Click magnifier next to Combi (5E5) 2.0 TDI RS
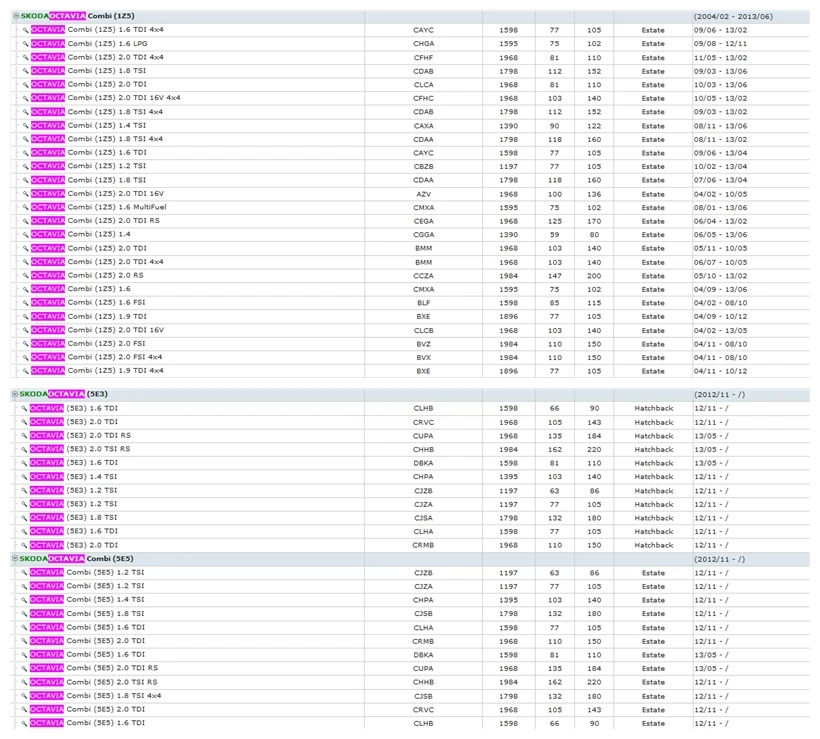 coord(24,668)
